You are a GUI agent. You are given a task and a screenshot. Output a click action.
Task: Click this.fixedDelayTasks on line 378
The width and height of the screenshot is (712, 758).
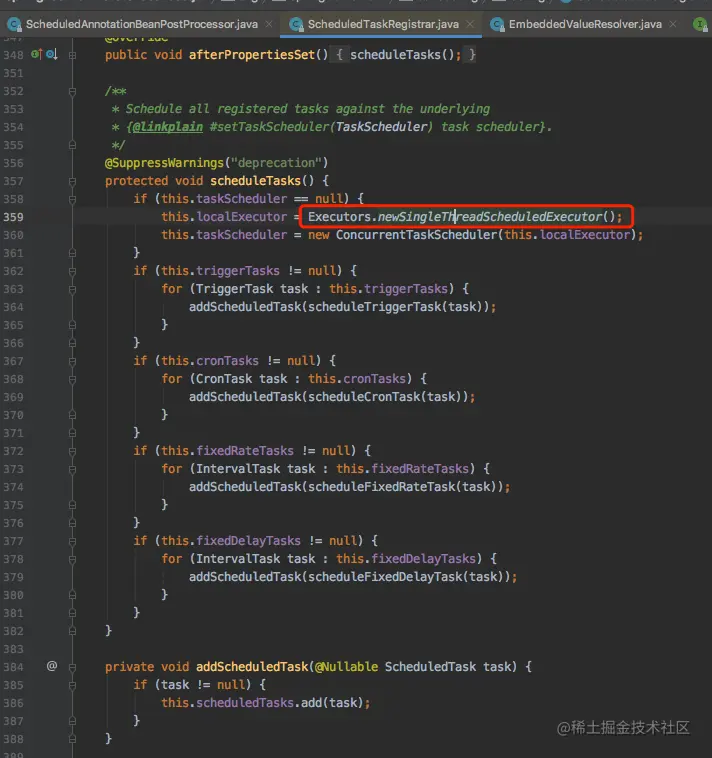click(406, 558)
